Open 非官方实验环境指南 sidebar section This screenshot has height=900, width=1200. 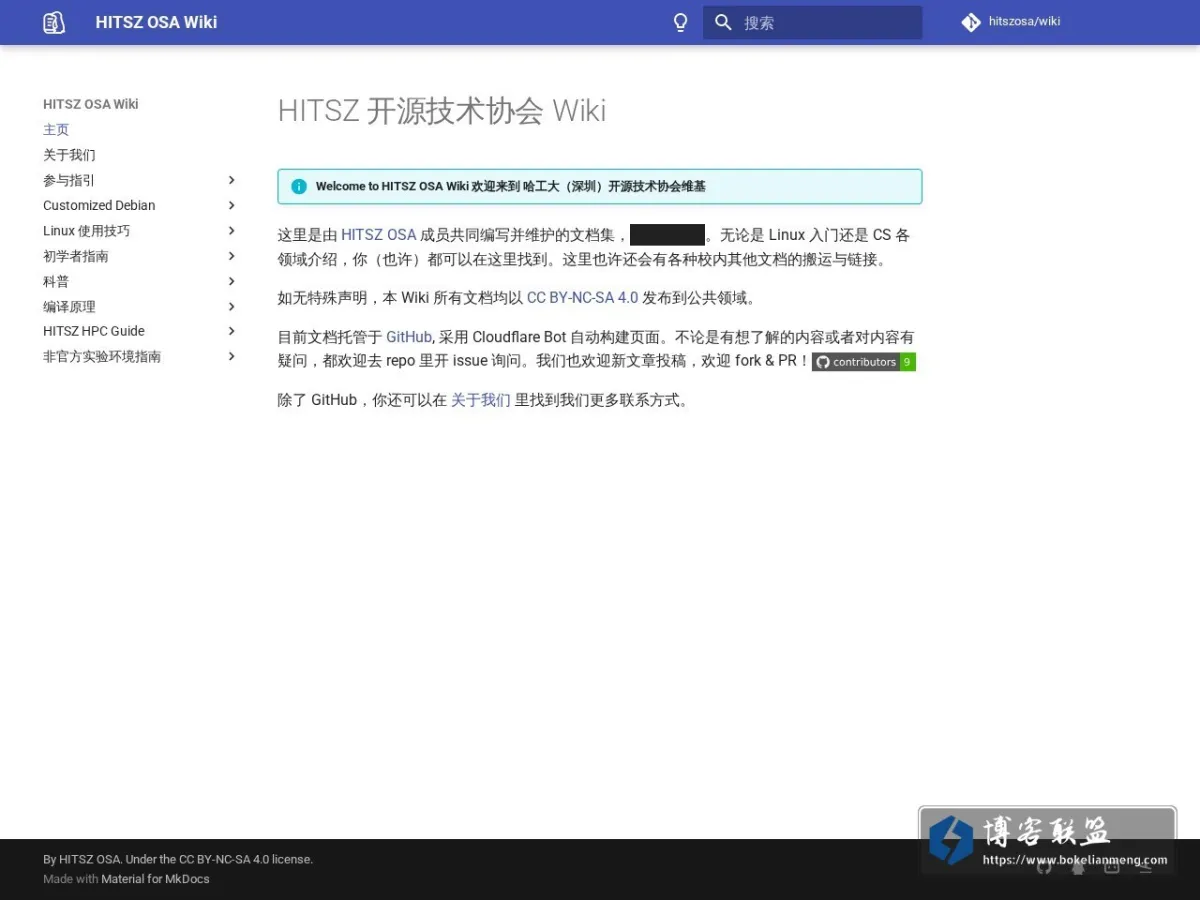coord(102,356)
